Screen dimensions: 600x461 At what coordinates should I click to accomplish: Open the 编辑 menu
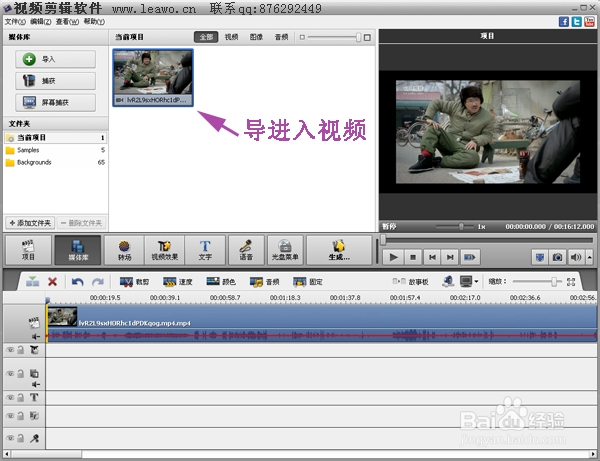click(41, 21)
